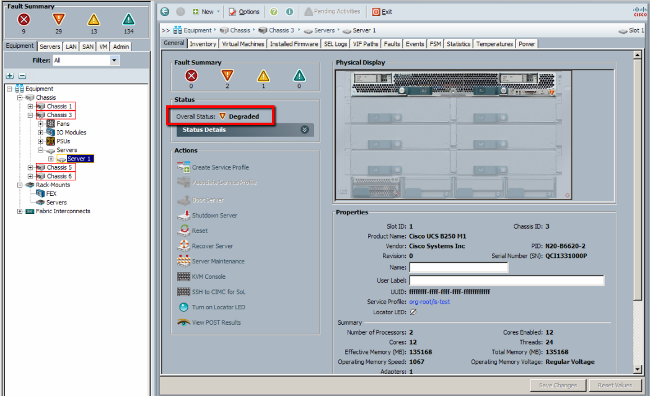
Task: Open Pending Activities in toolbar
Action: tap(332, 12)
